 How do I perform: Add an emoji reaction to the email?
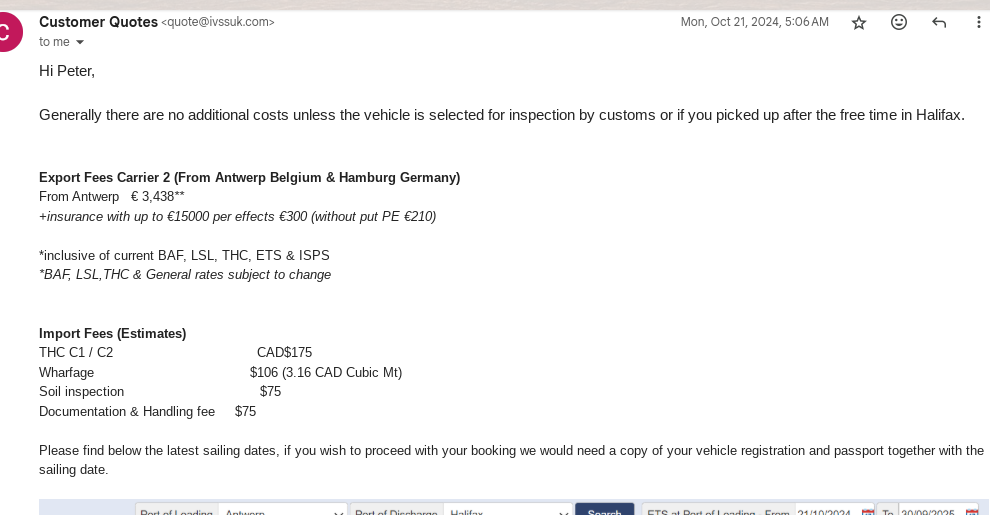[x=898, y=23]
